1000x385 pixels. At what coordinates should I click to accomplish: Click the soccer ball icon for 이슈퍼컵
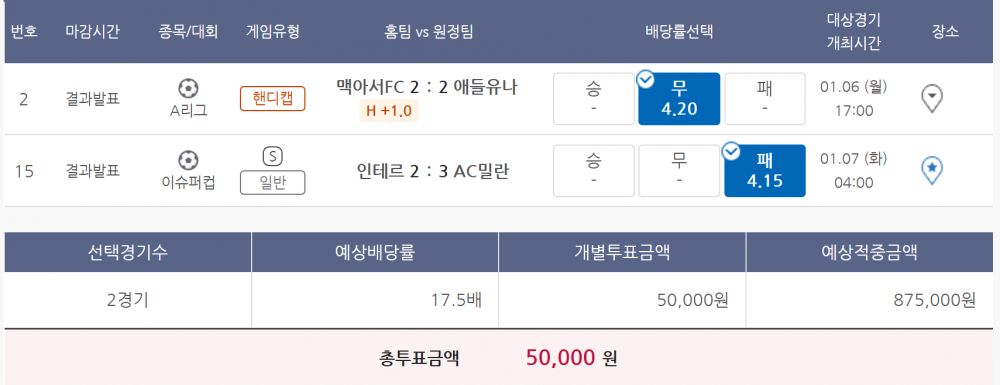[x=188, y=159]
